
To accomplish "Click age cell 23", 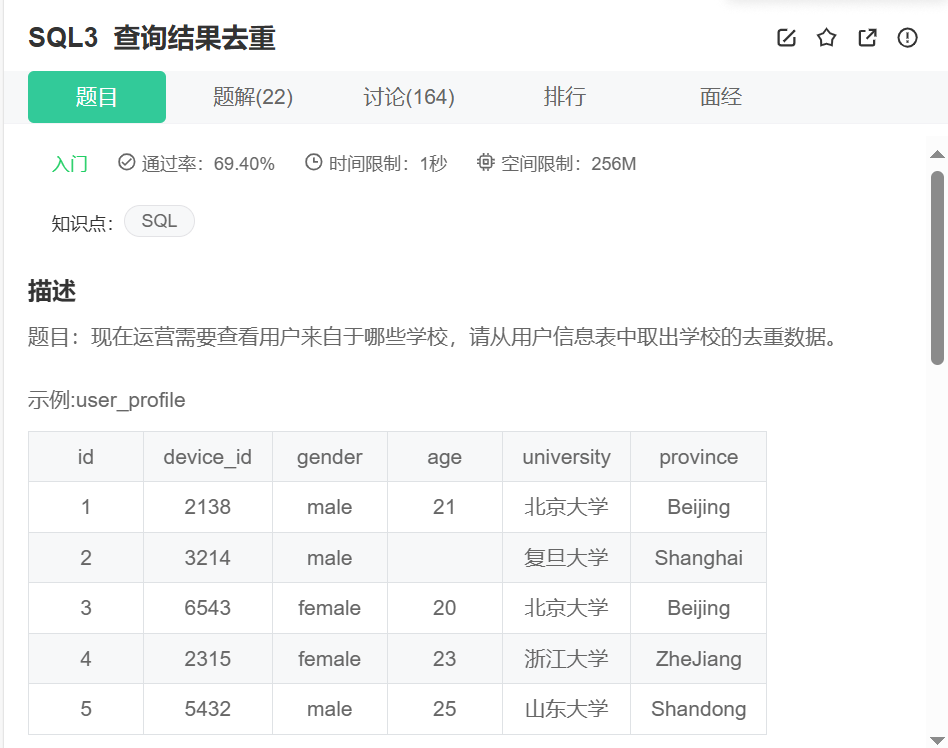I will (444, 659).
